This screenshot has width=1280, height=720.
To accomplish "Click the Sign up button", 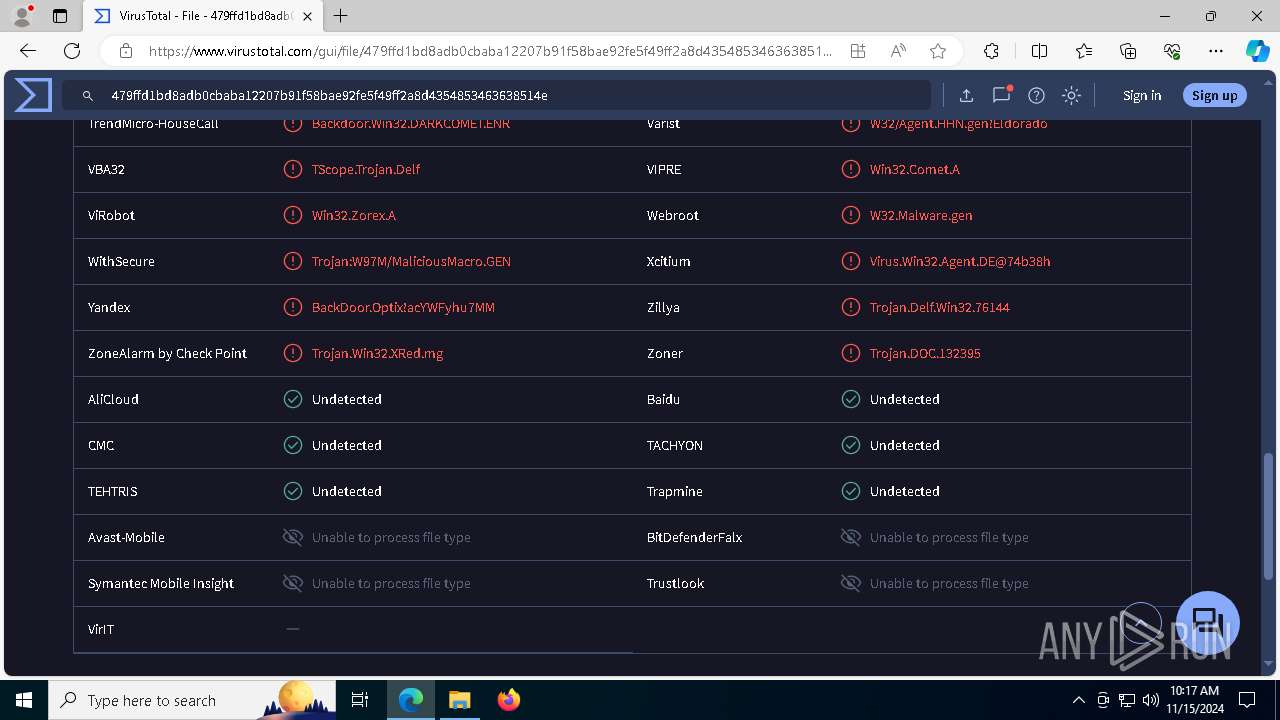I will tap(1214, 95).
